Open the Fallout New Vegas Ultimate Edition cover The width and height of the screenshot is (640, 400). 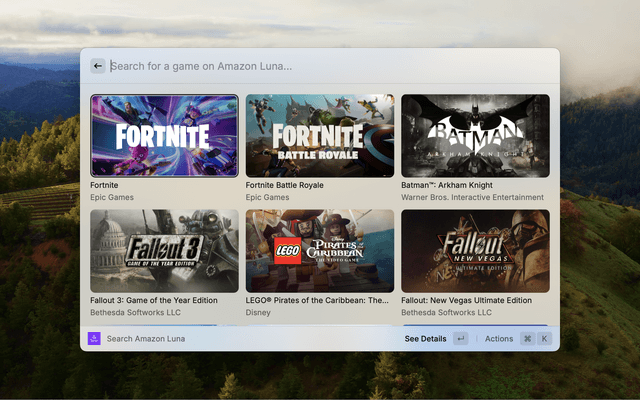(x=475, y=251)
